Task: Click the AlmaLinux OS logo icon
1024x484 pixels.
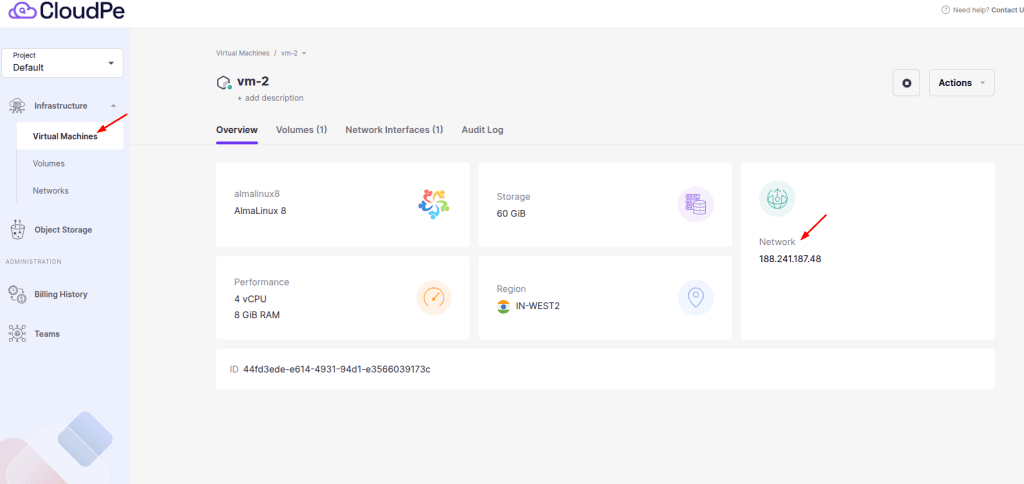Action: coord(433,204)
